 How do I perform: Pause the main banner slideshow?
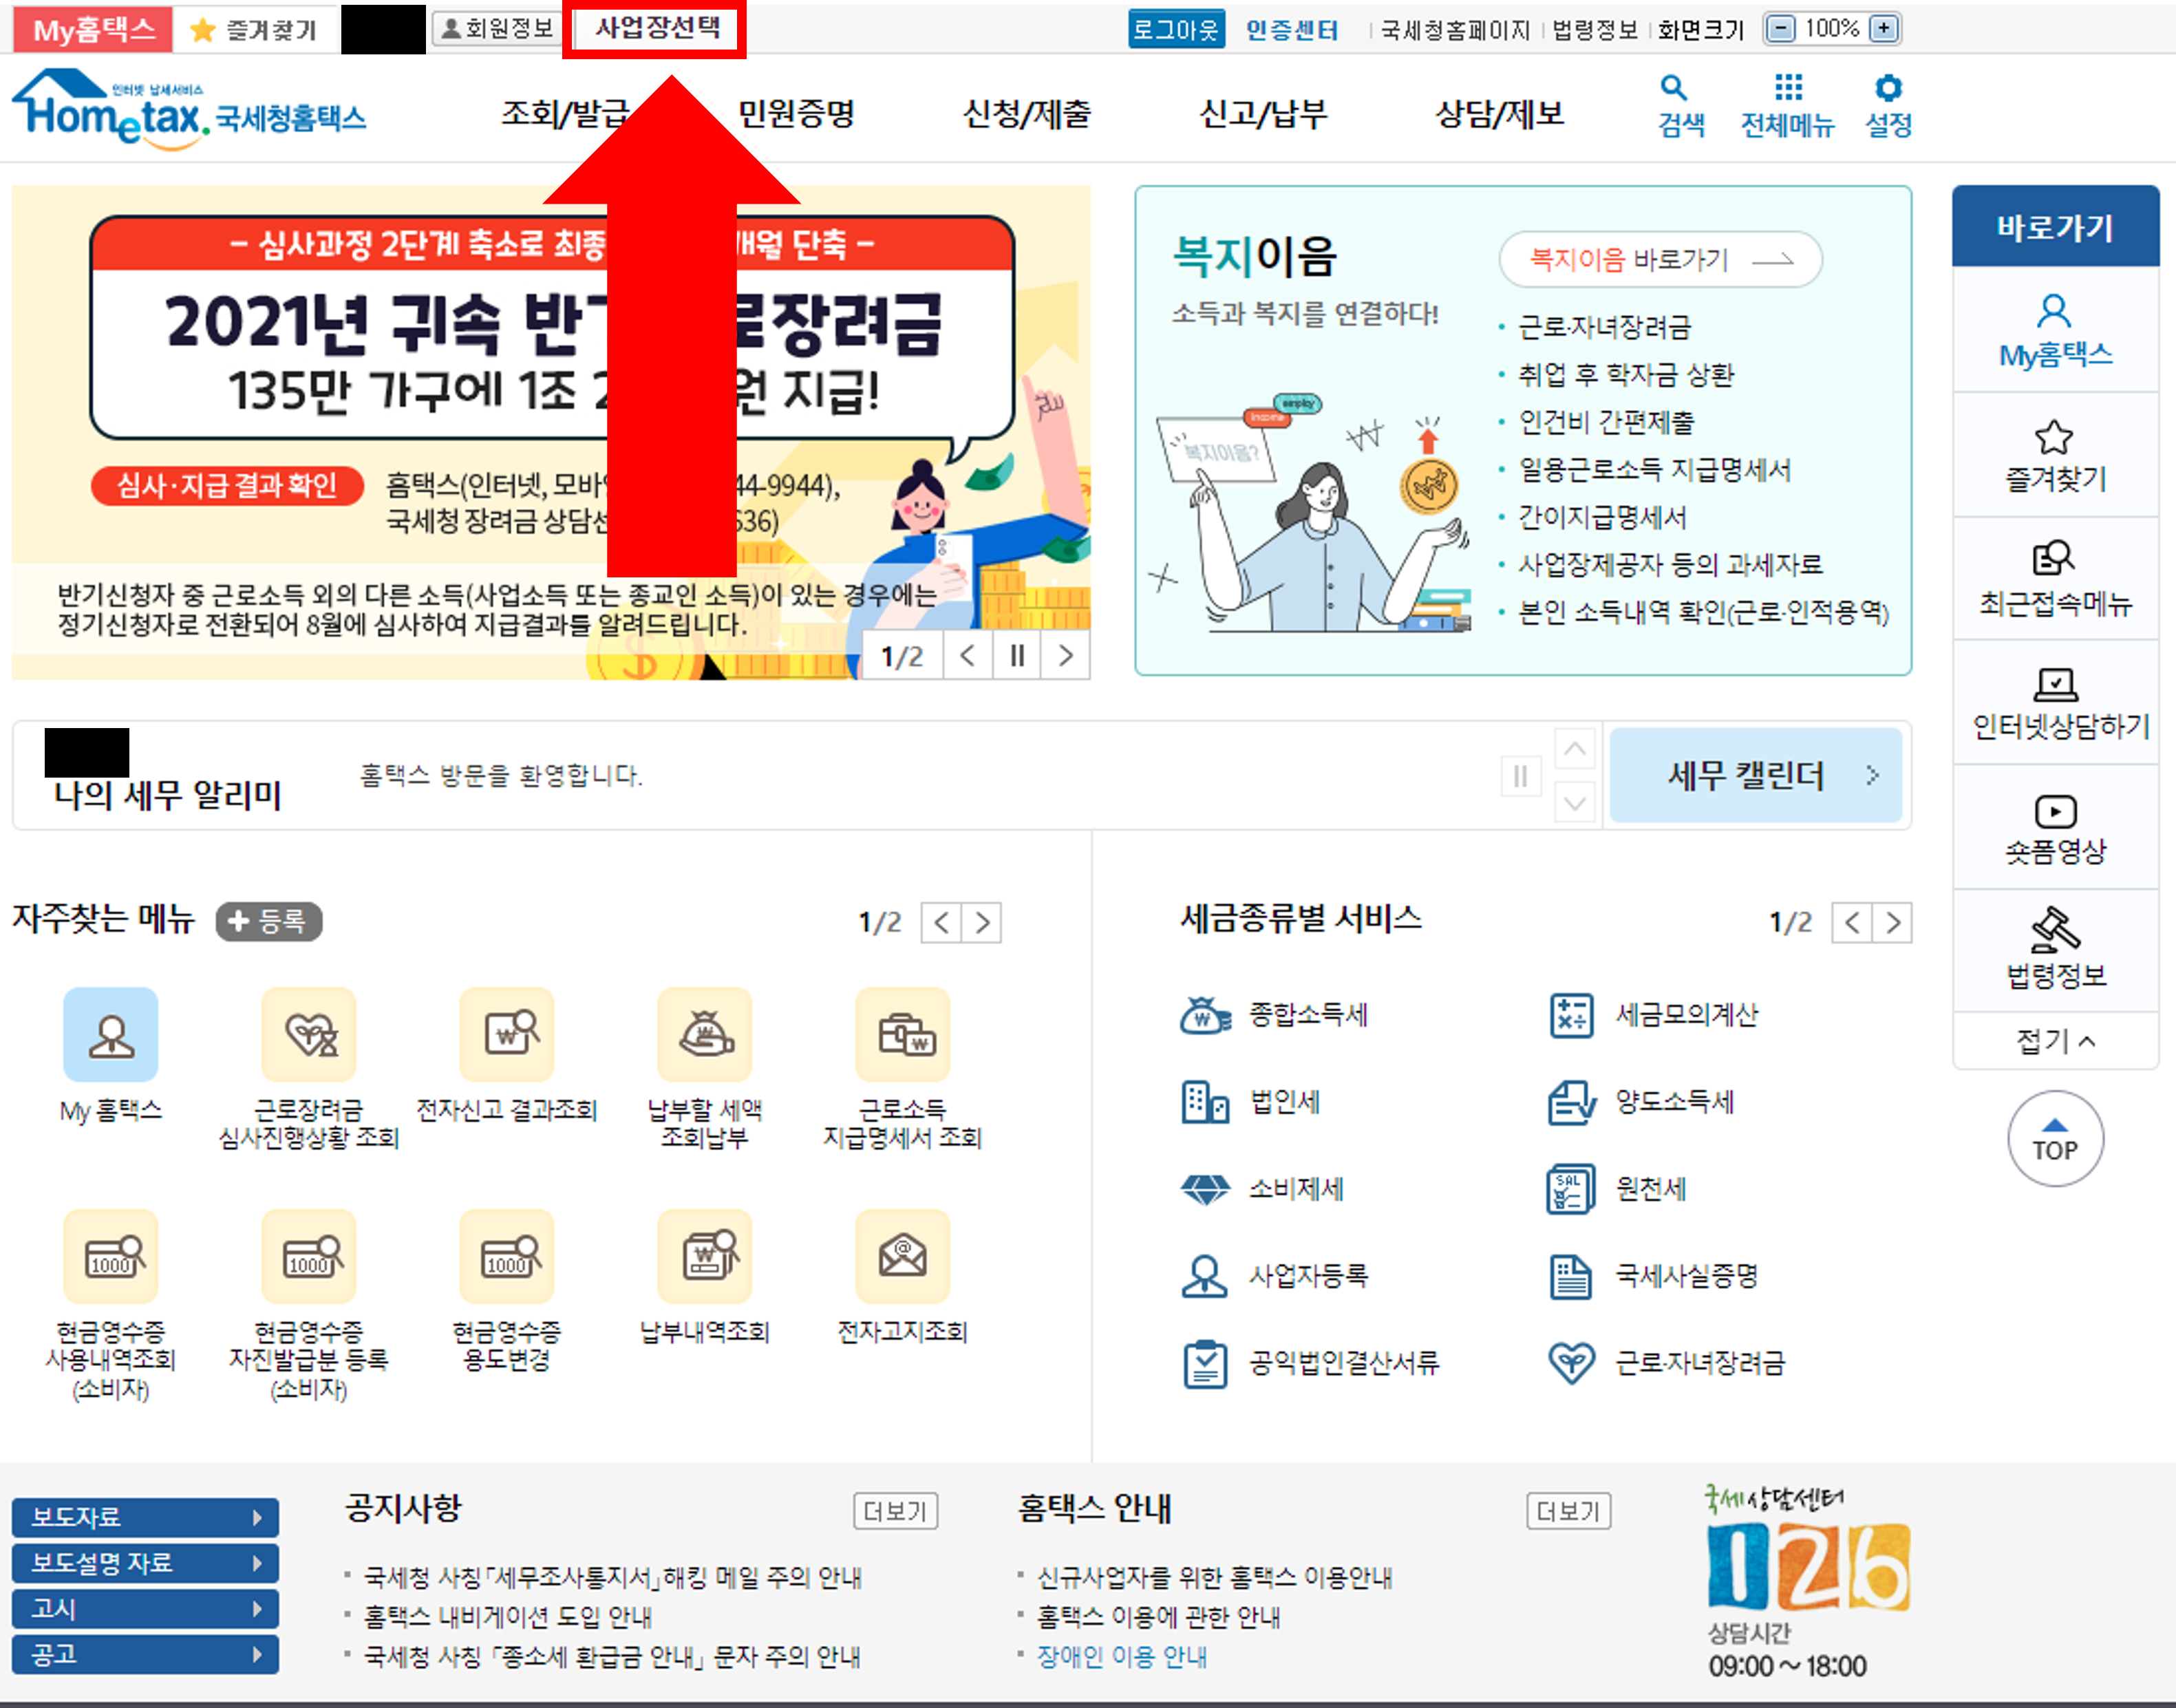pos(1016,656)
